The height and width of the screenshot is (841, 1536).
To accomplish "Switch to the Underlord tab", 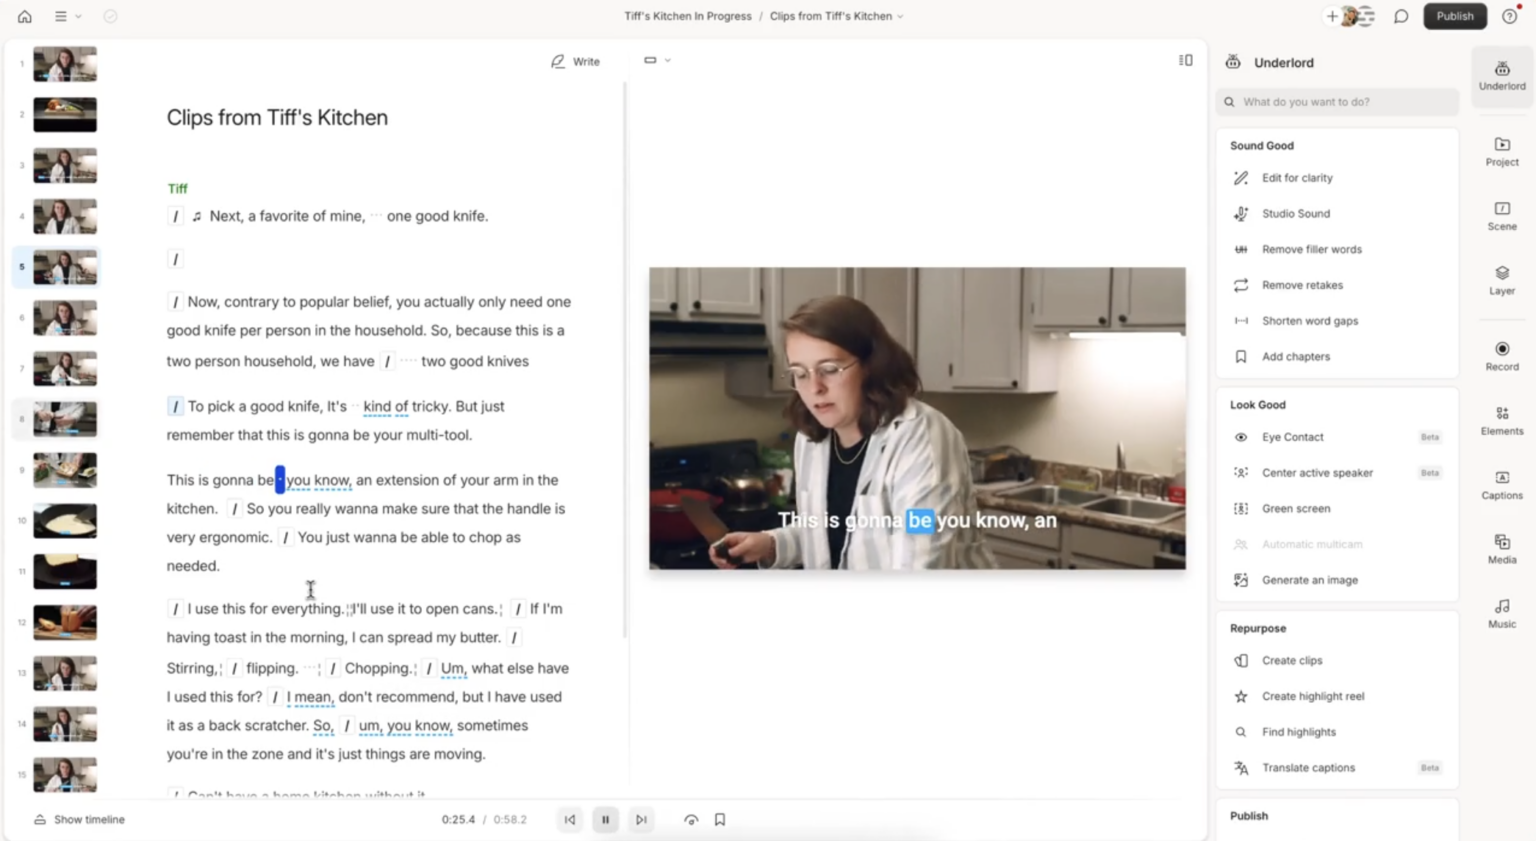I will (x=1501, y=76).
